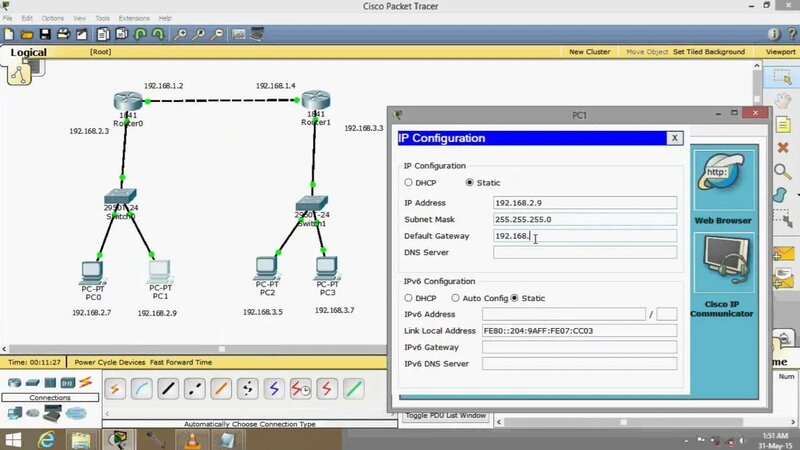
Task: Click the Copy toolbar icon
Action: (x=103, y=34)
